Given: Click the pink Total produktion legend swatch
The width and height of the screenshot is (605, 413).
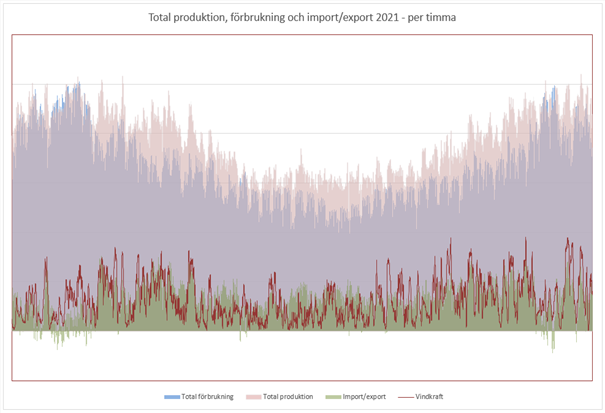Looking at the screenshot, I should (x=253, y=397).
